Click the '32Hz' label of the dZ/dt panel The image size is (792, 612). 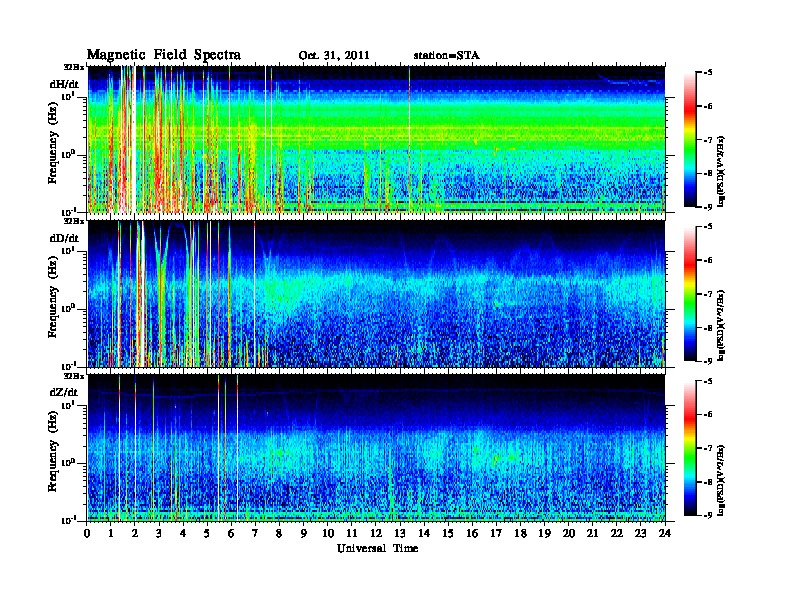click(73, 376)
